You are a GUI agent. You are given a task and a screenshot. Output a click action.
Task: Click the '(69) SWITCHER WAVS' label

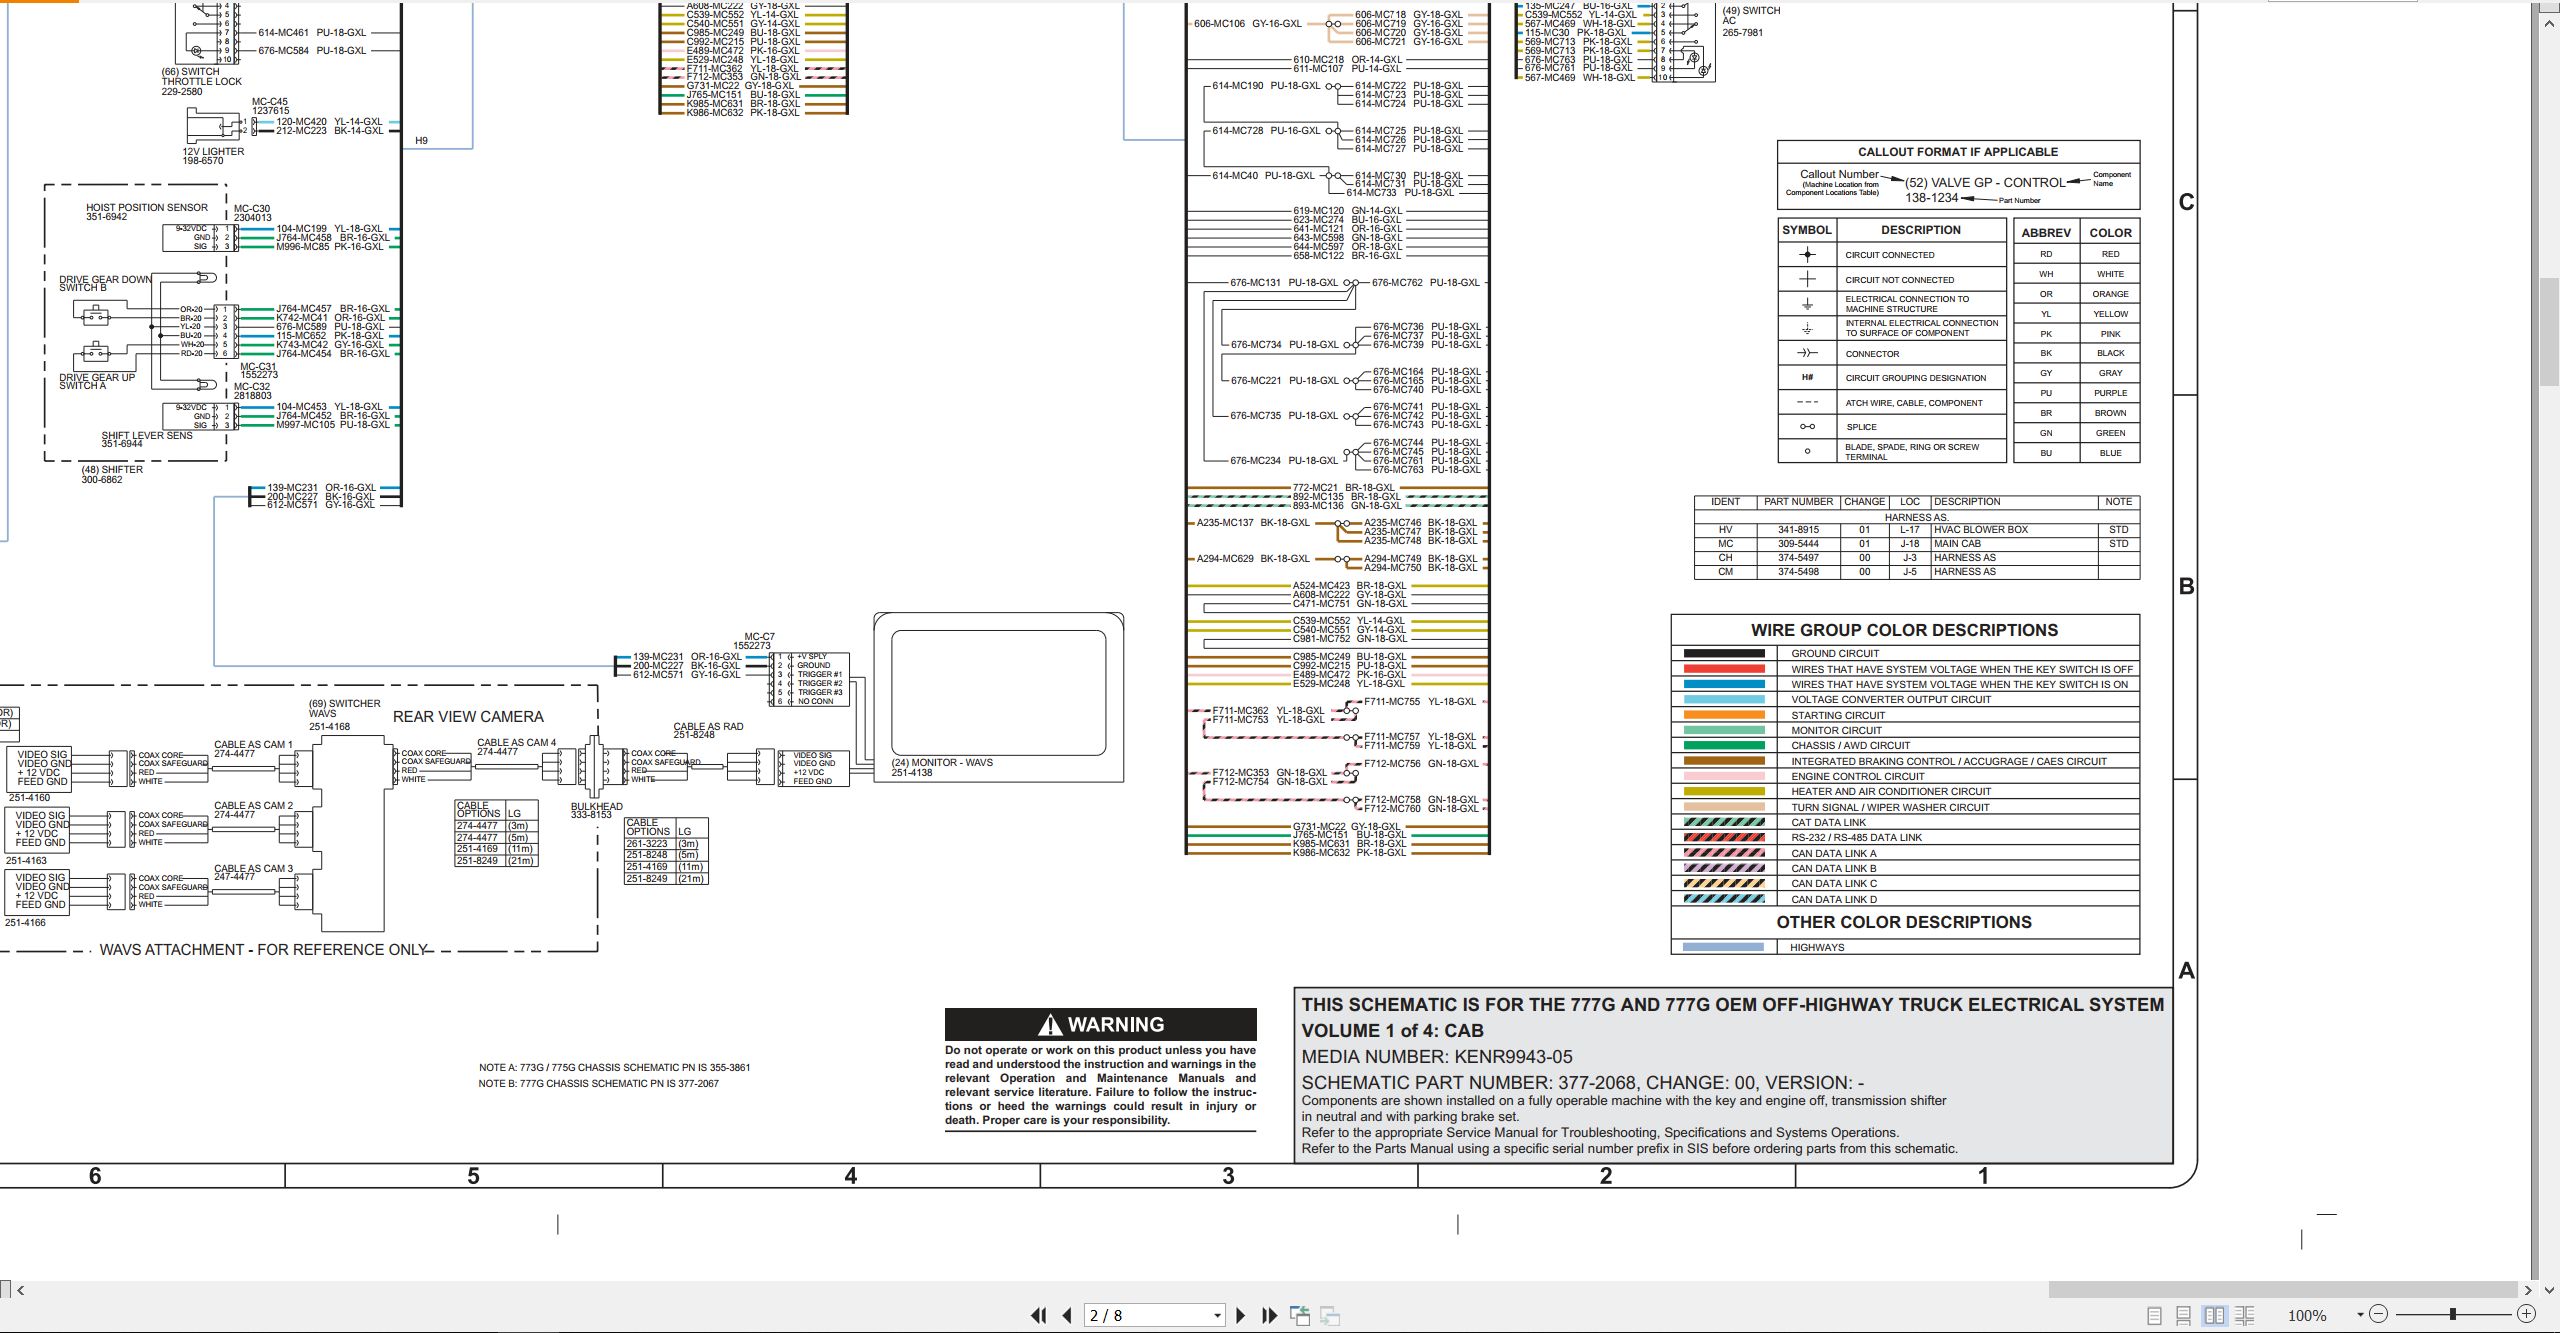coord(344,708)
